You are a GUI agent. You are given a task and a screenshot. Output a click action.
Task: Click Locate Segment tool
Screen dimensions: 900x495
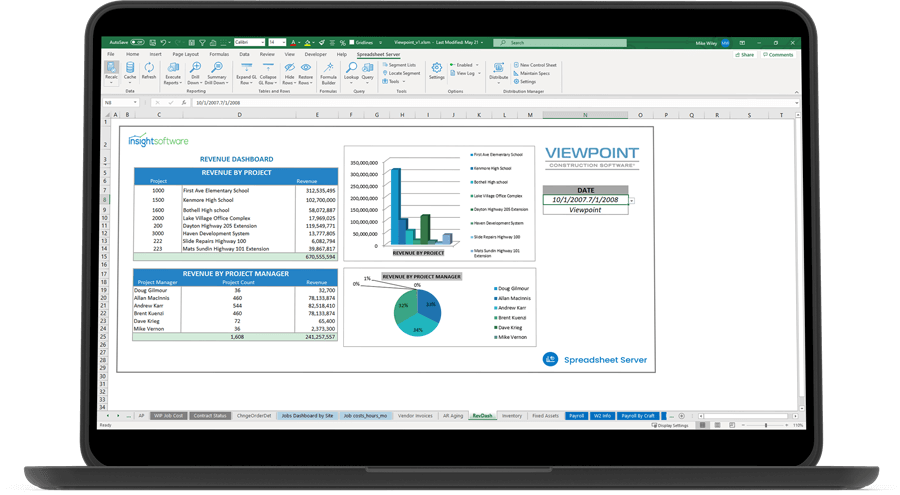(401, 73)
